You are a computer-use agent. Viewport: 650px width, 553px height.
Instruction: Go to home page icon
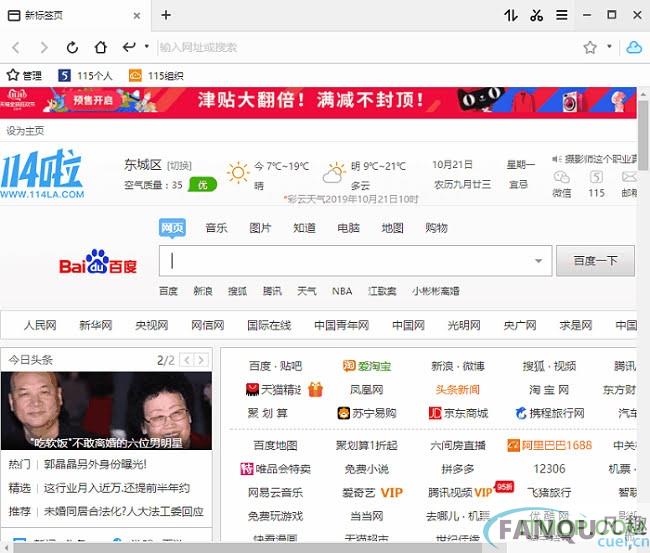[101, 47]
